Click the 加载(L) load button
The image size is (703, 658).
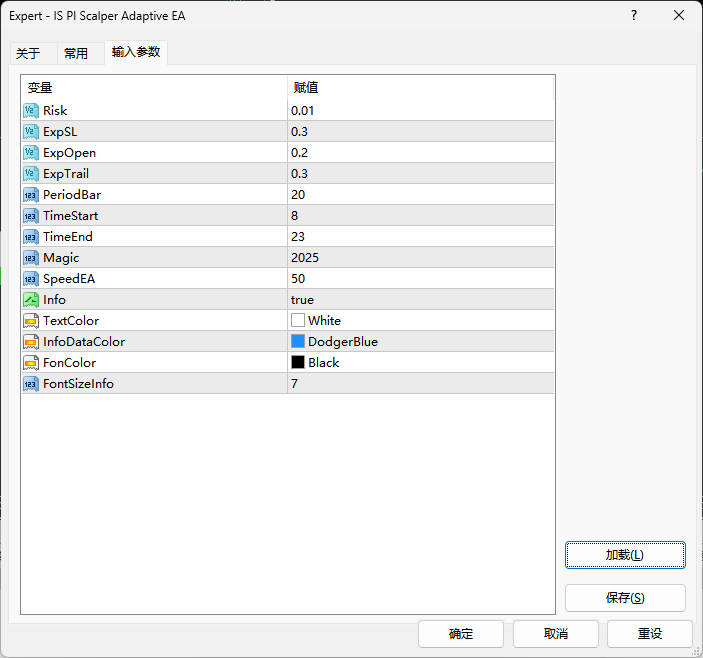tap(625, 555)
